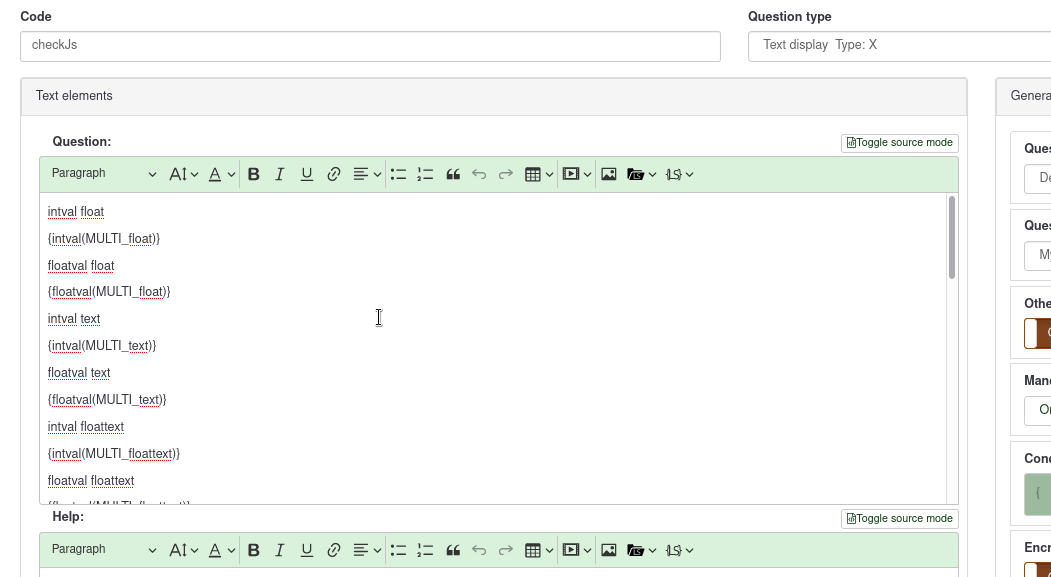Click the line {intval(MULTI_floattext)}
Viewport: 1051px width, 577px height.
114,454
